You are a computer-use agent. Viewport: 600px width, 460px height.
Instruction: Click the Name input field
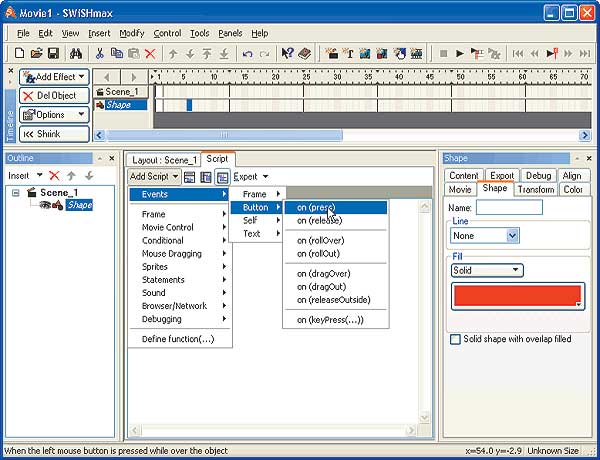(x=509, y=208)
